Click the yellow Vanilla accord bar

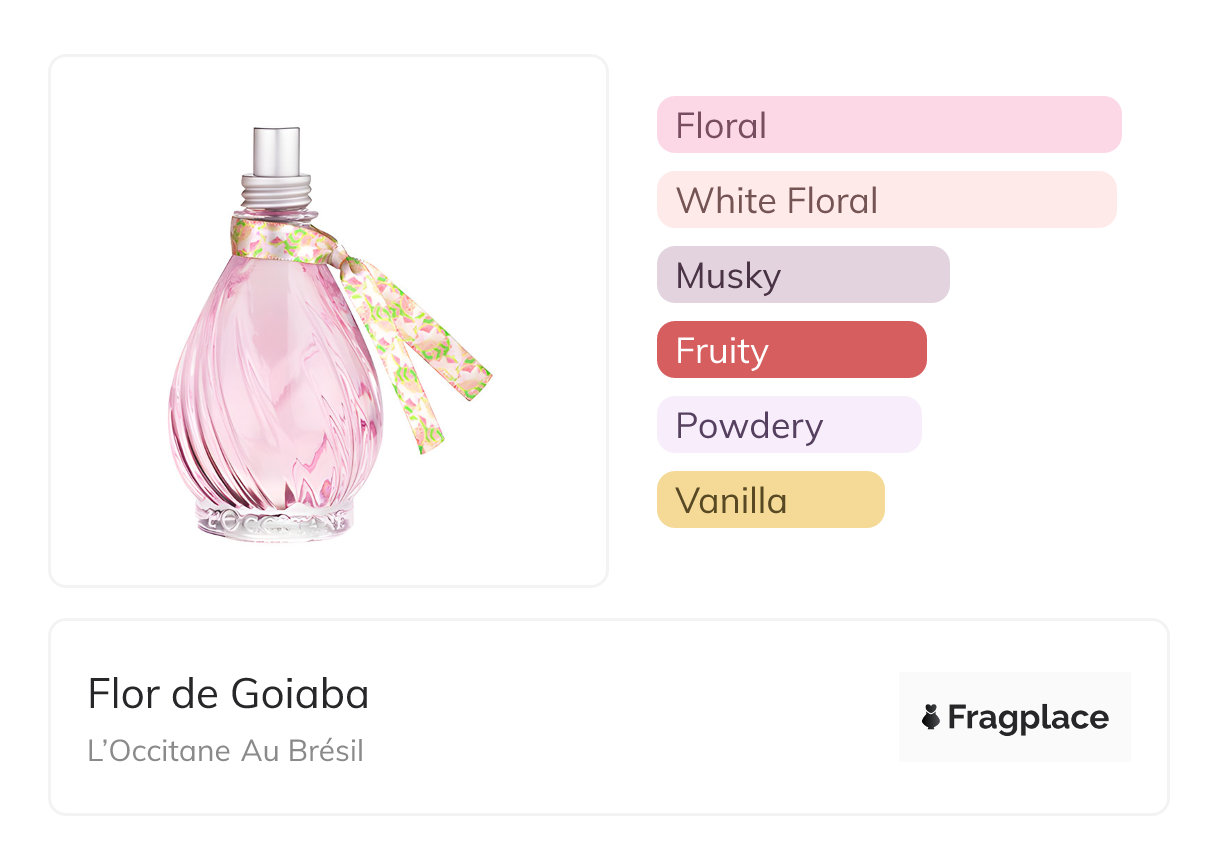[x=771, y=500]
